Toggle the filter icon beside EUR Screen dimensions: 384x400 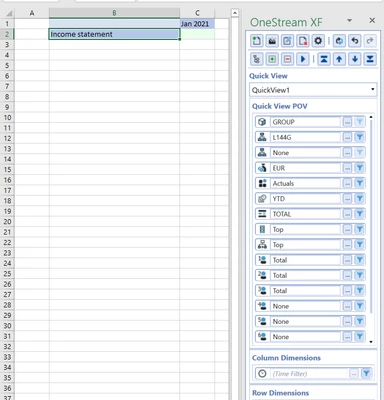360,168
